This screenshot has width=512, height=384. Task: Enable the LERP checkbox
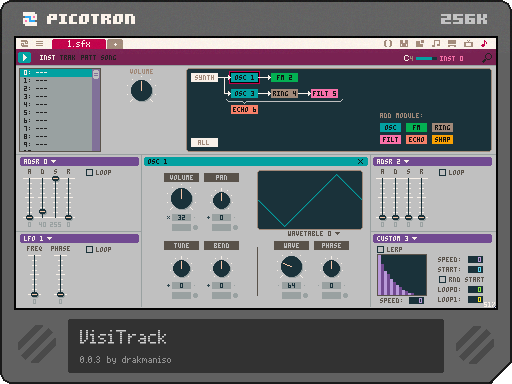380,249
